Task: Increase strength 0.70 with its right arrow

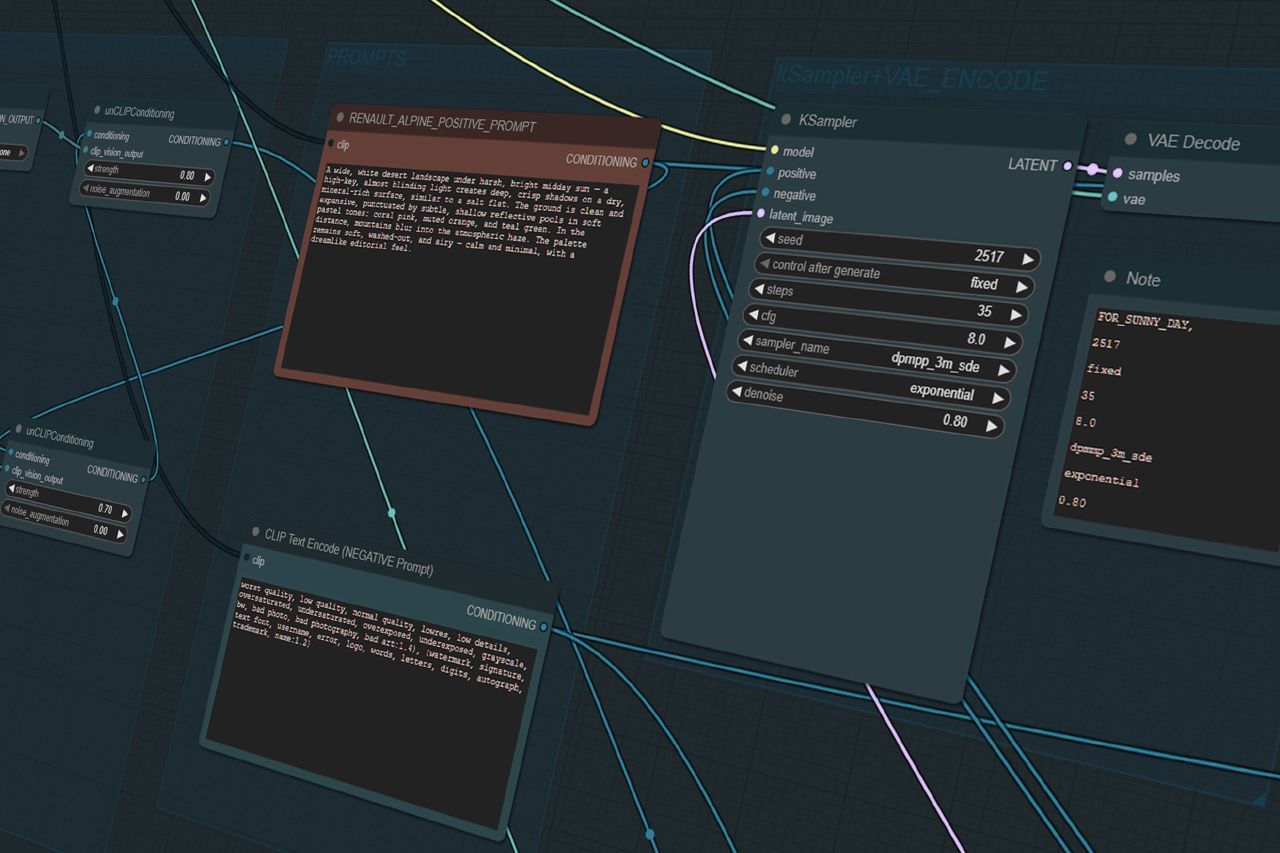Action: click(x=125, y=513)
